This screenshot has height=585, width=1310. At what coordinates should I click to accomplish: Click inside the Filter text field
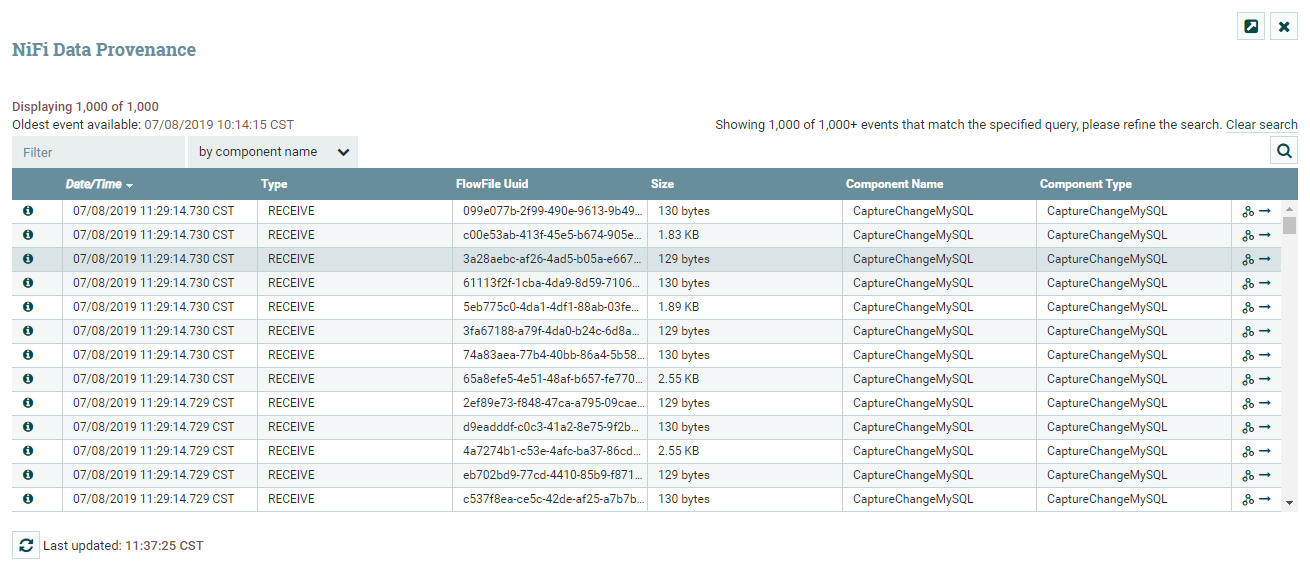pos(97,151)
